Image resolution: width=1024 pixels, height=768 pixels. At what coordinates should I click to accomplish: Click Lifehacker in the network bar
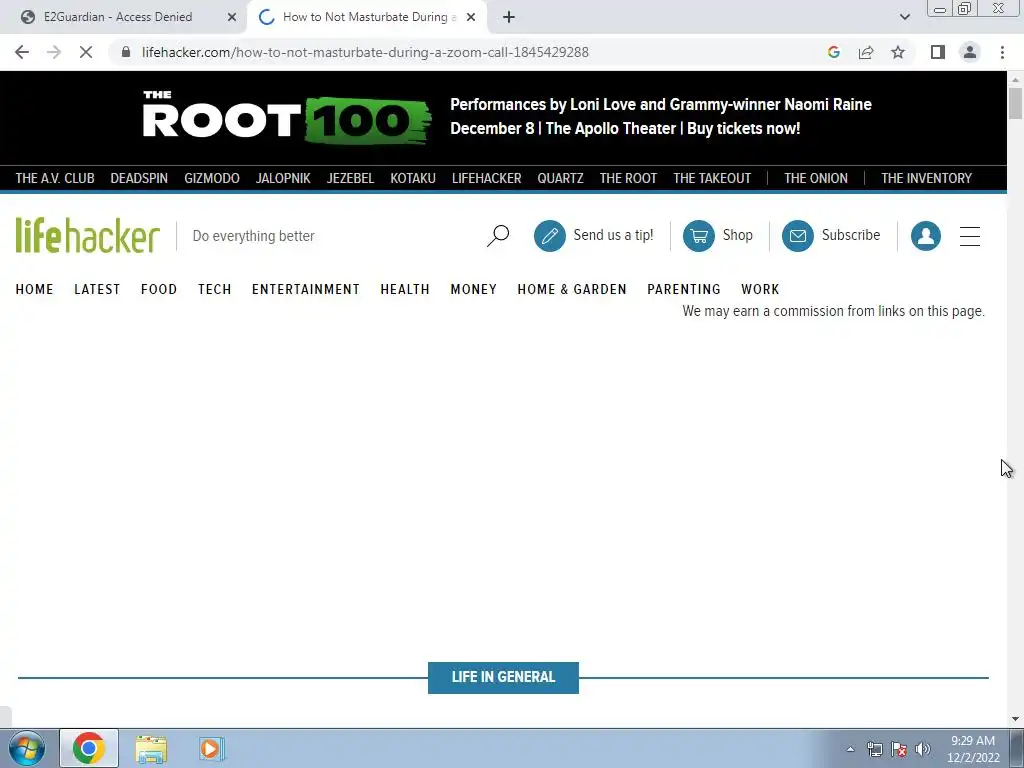(x=487, y=178)
